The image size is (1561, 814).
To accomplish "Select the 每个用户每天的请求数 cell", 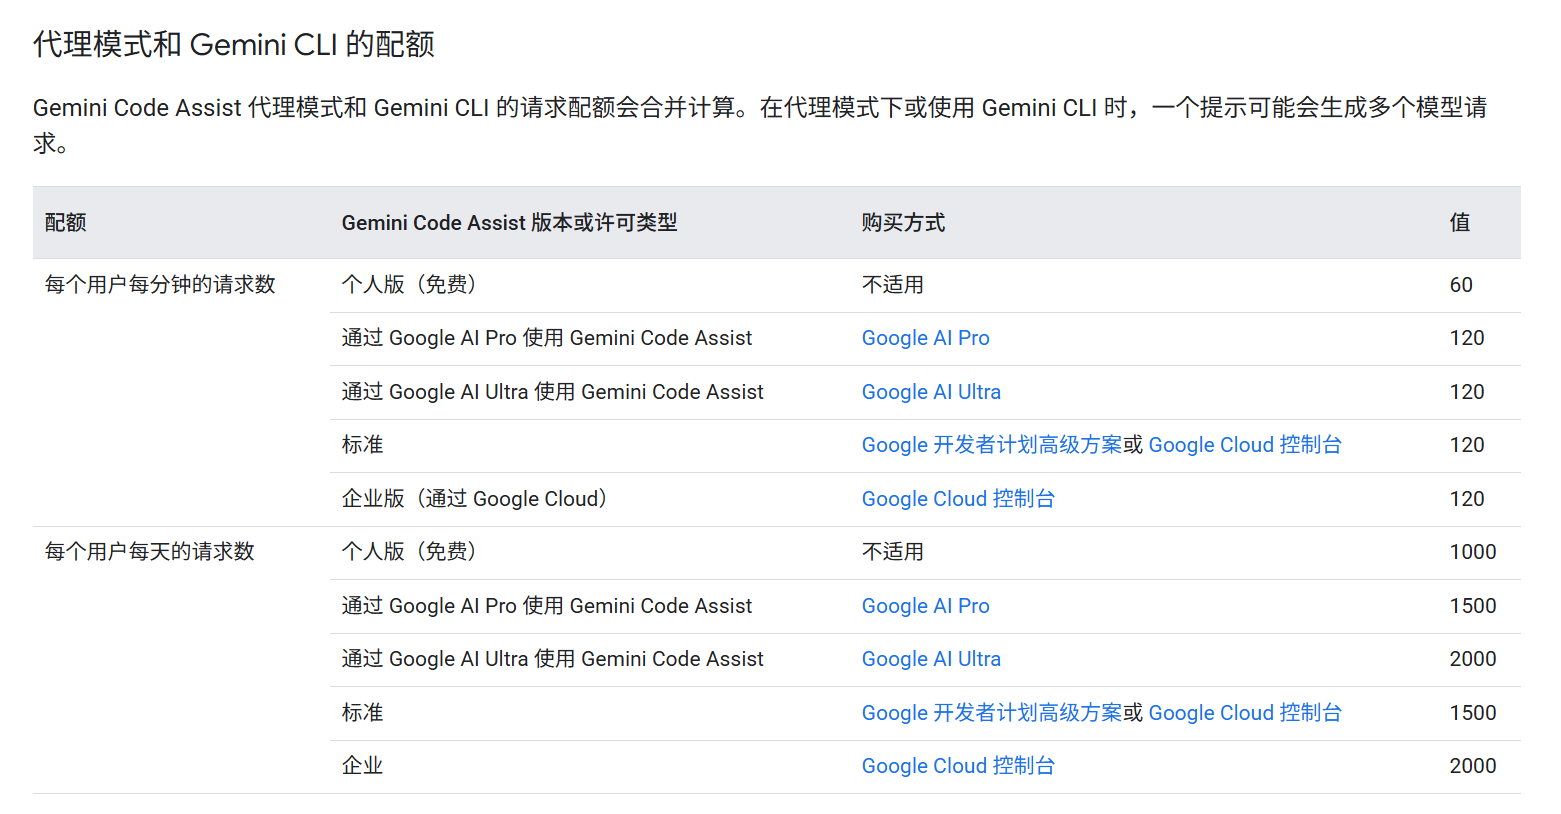I will point(150,552).
